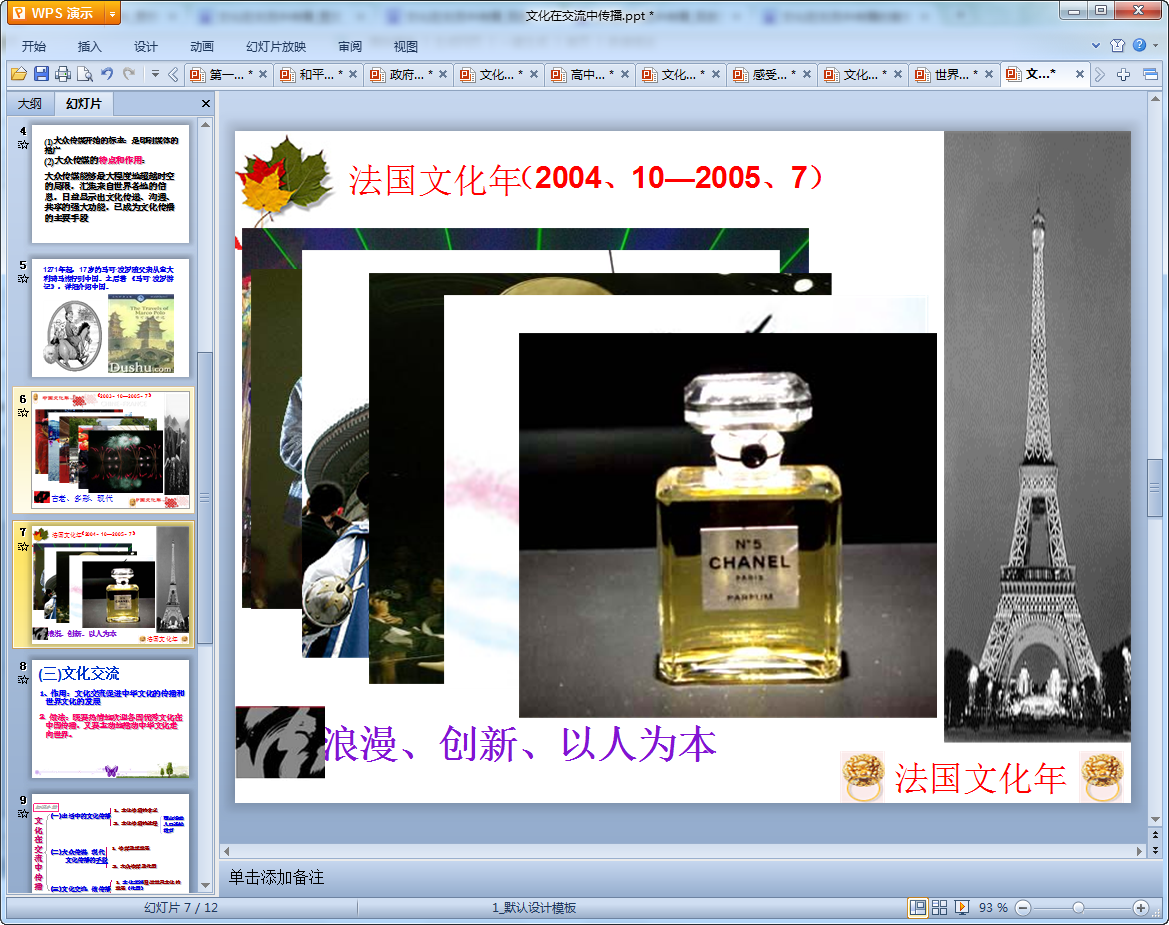Switch to normal view icon in status bar
Image resolution: width=1169 pixels, height=925 pixels.
(918, 907)
